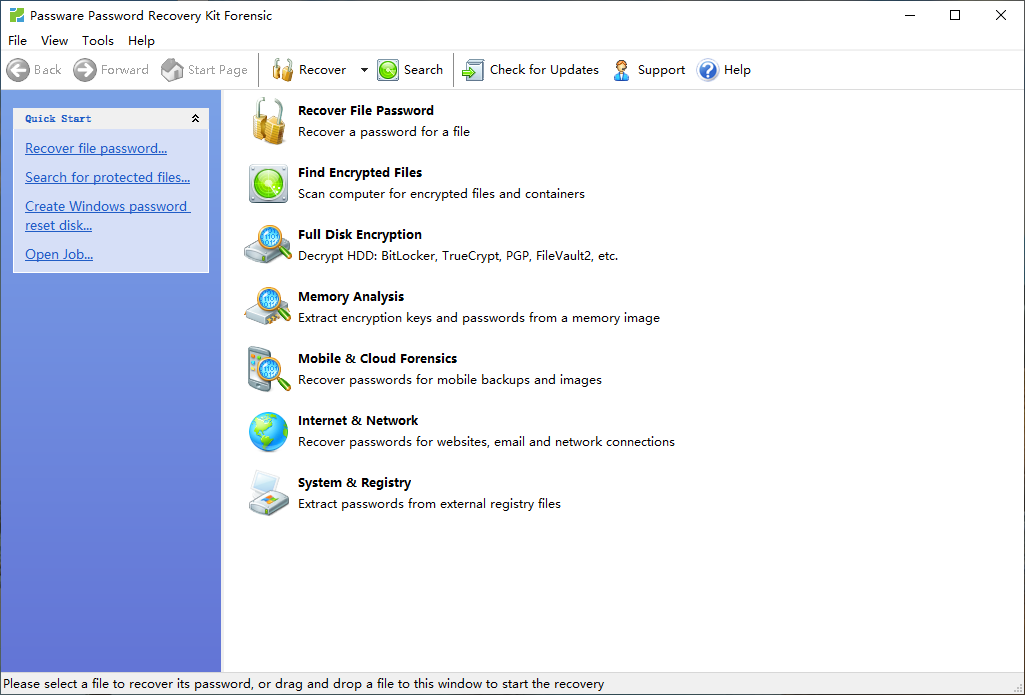Minimize the Passware window
The width and height of the screenshot is (1025, 695).
click(x=910, y=15)
